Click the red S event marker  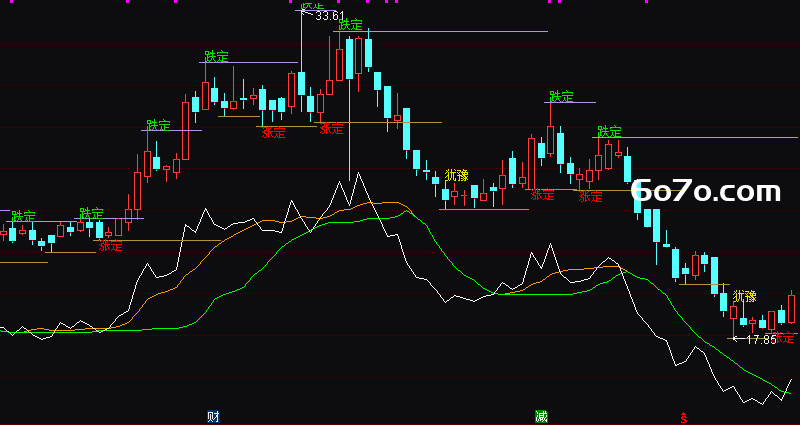(684, 417)
